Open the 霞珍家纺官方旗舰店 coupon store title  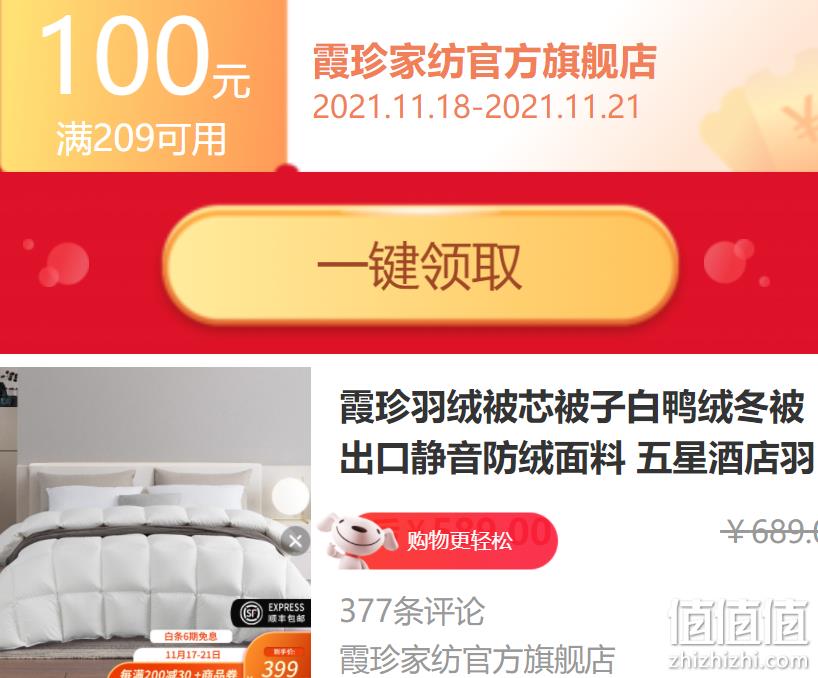click(x=484, y=63)
